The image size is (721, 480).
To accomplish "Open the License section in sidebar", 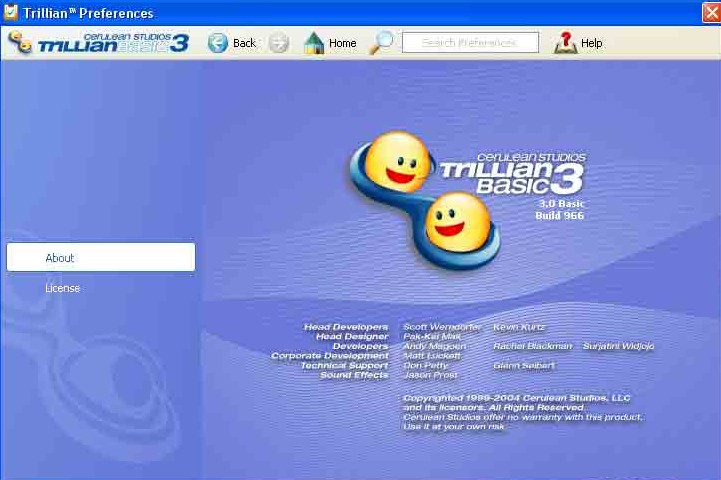I will click(63, 288).
